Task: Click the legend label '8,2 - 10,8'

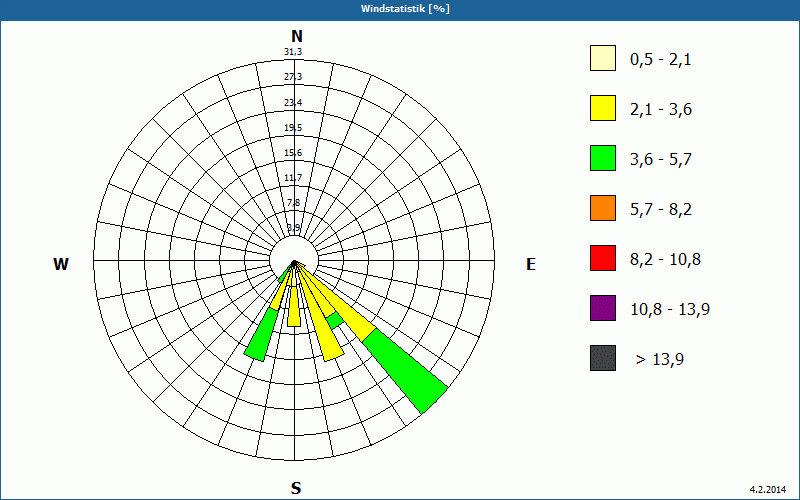Action: pos(666,260)
